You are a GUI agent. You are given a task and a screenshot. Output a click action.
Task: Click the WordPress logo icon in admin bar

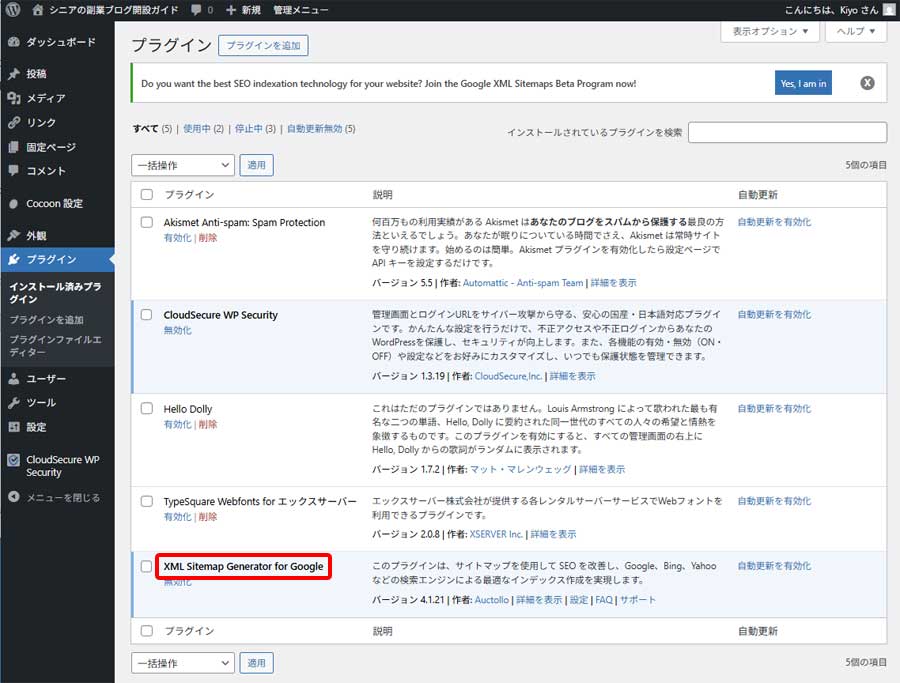[x=13, y=10]
